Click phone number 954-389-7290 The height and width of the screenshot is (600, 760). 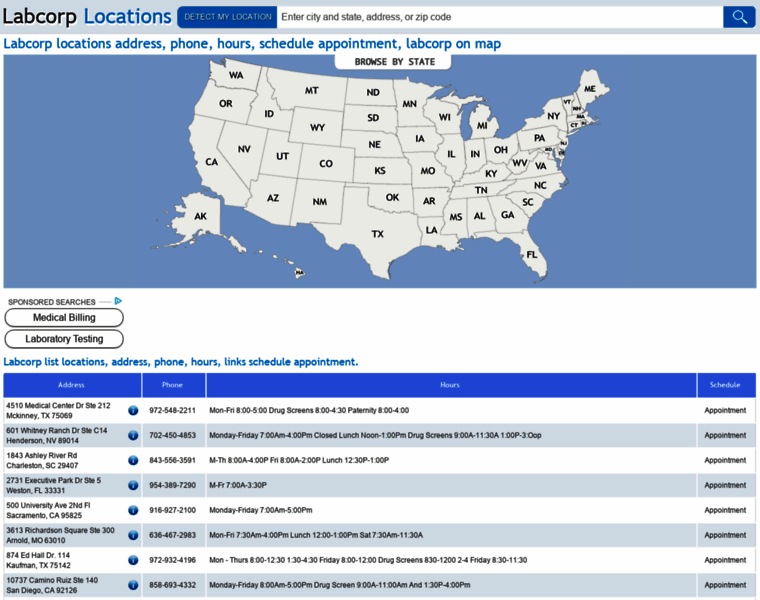173,485
